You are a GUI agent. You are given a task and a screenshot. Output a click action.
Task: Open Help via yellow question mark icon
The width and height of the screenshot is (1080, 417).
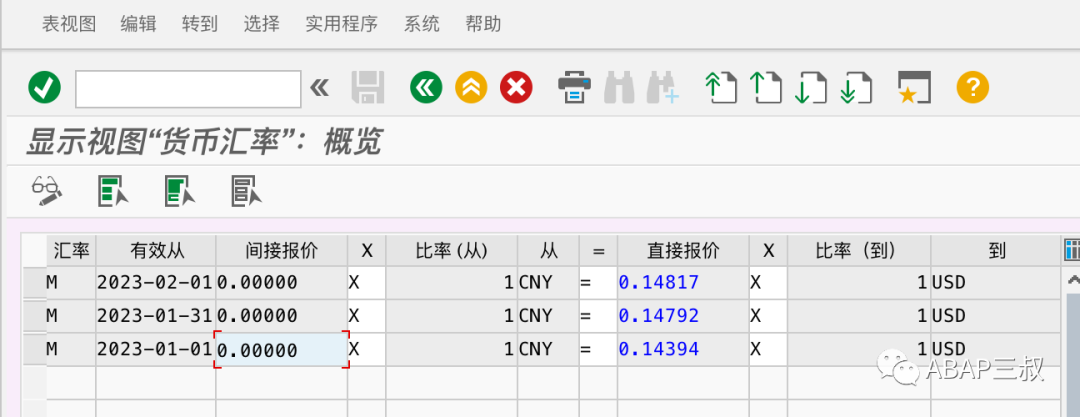973,88
